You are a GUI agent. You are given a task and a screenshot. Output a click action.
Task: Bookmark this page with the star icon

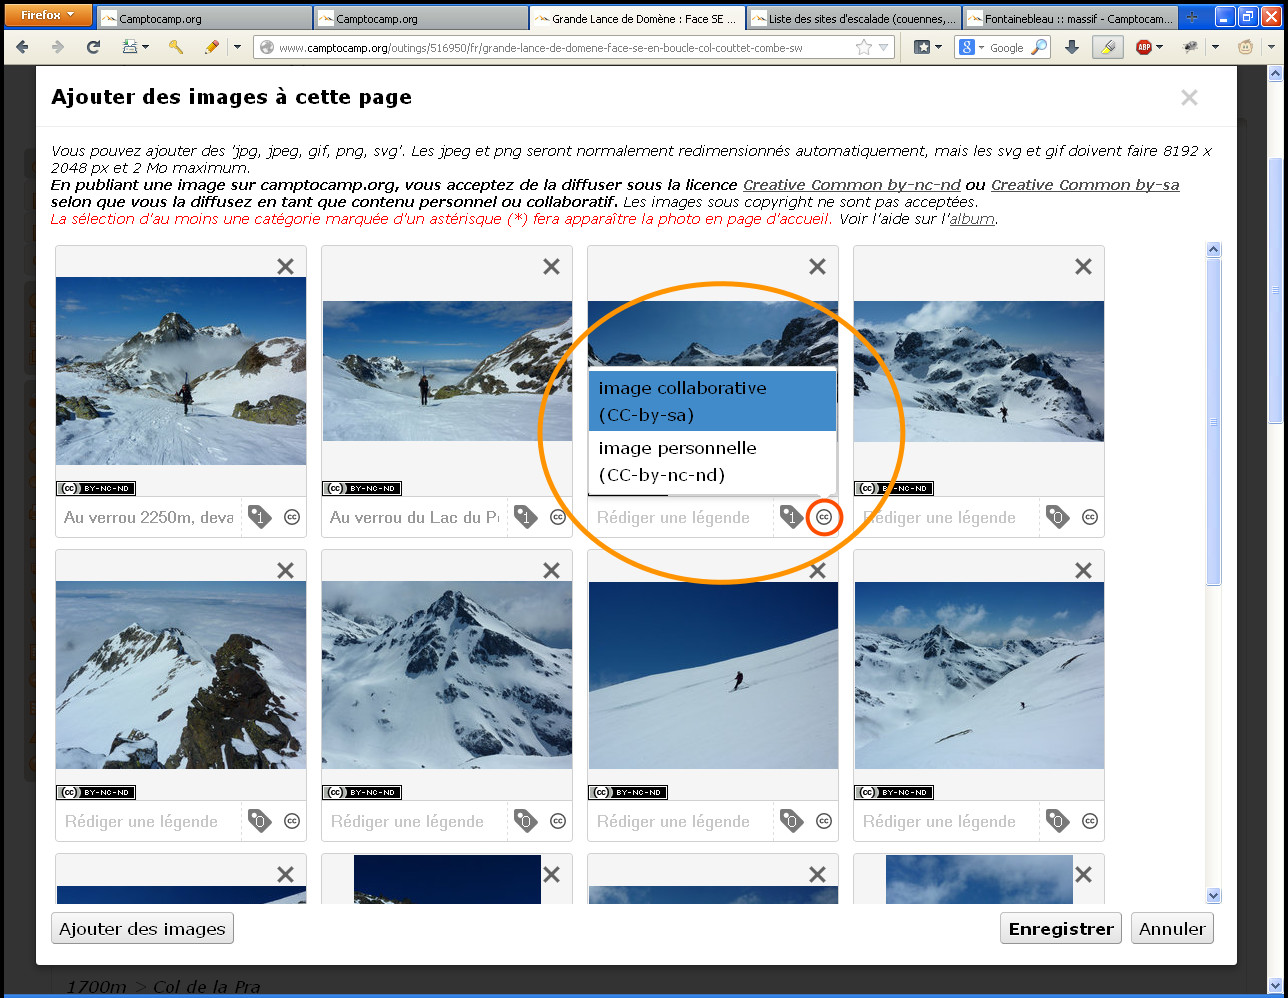click(863, 47)
